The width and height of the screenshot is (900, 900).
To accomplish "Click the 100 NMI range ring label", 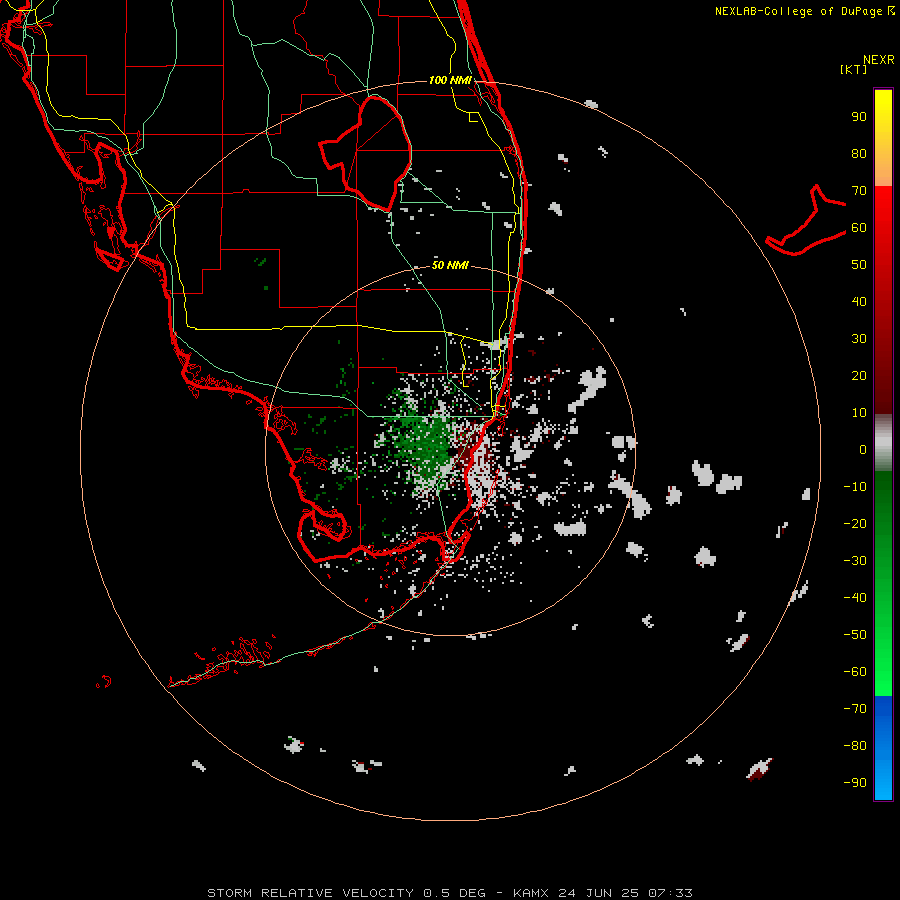I will pos(450,80).
